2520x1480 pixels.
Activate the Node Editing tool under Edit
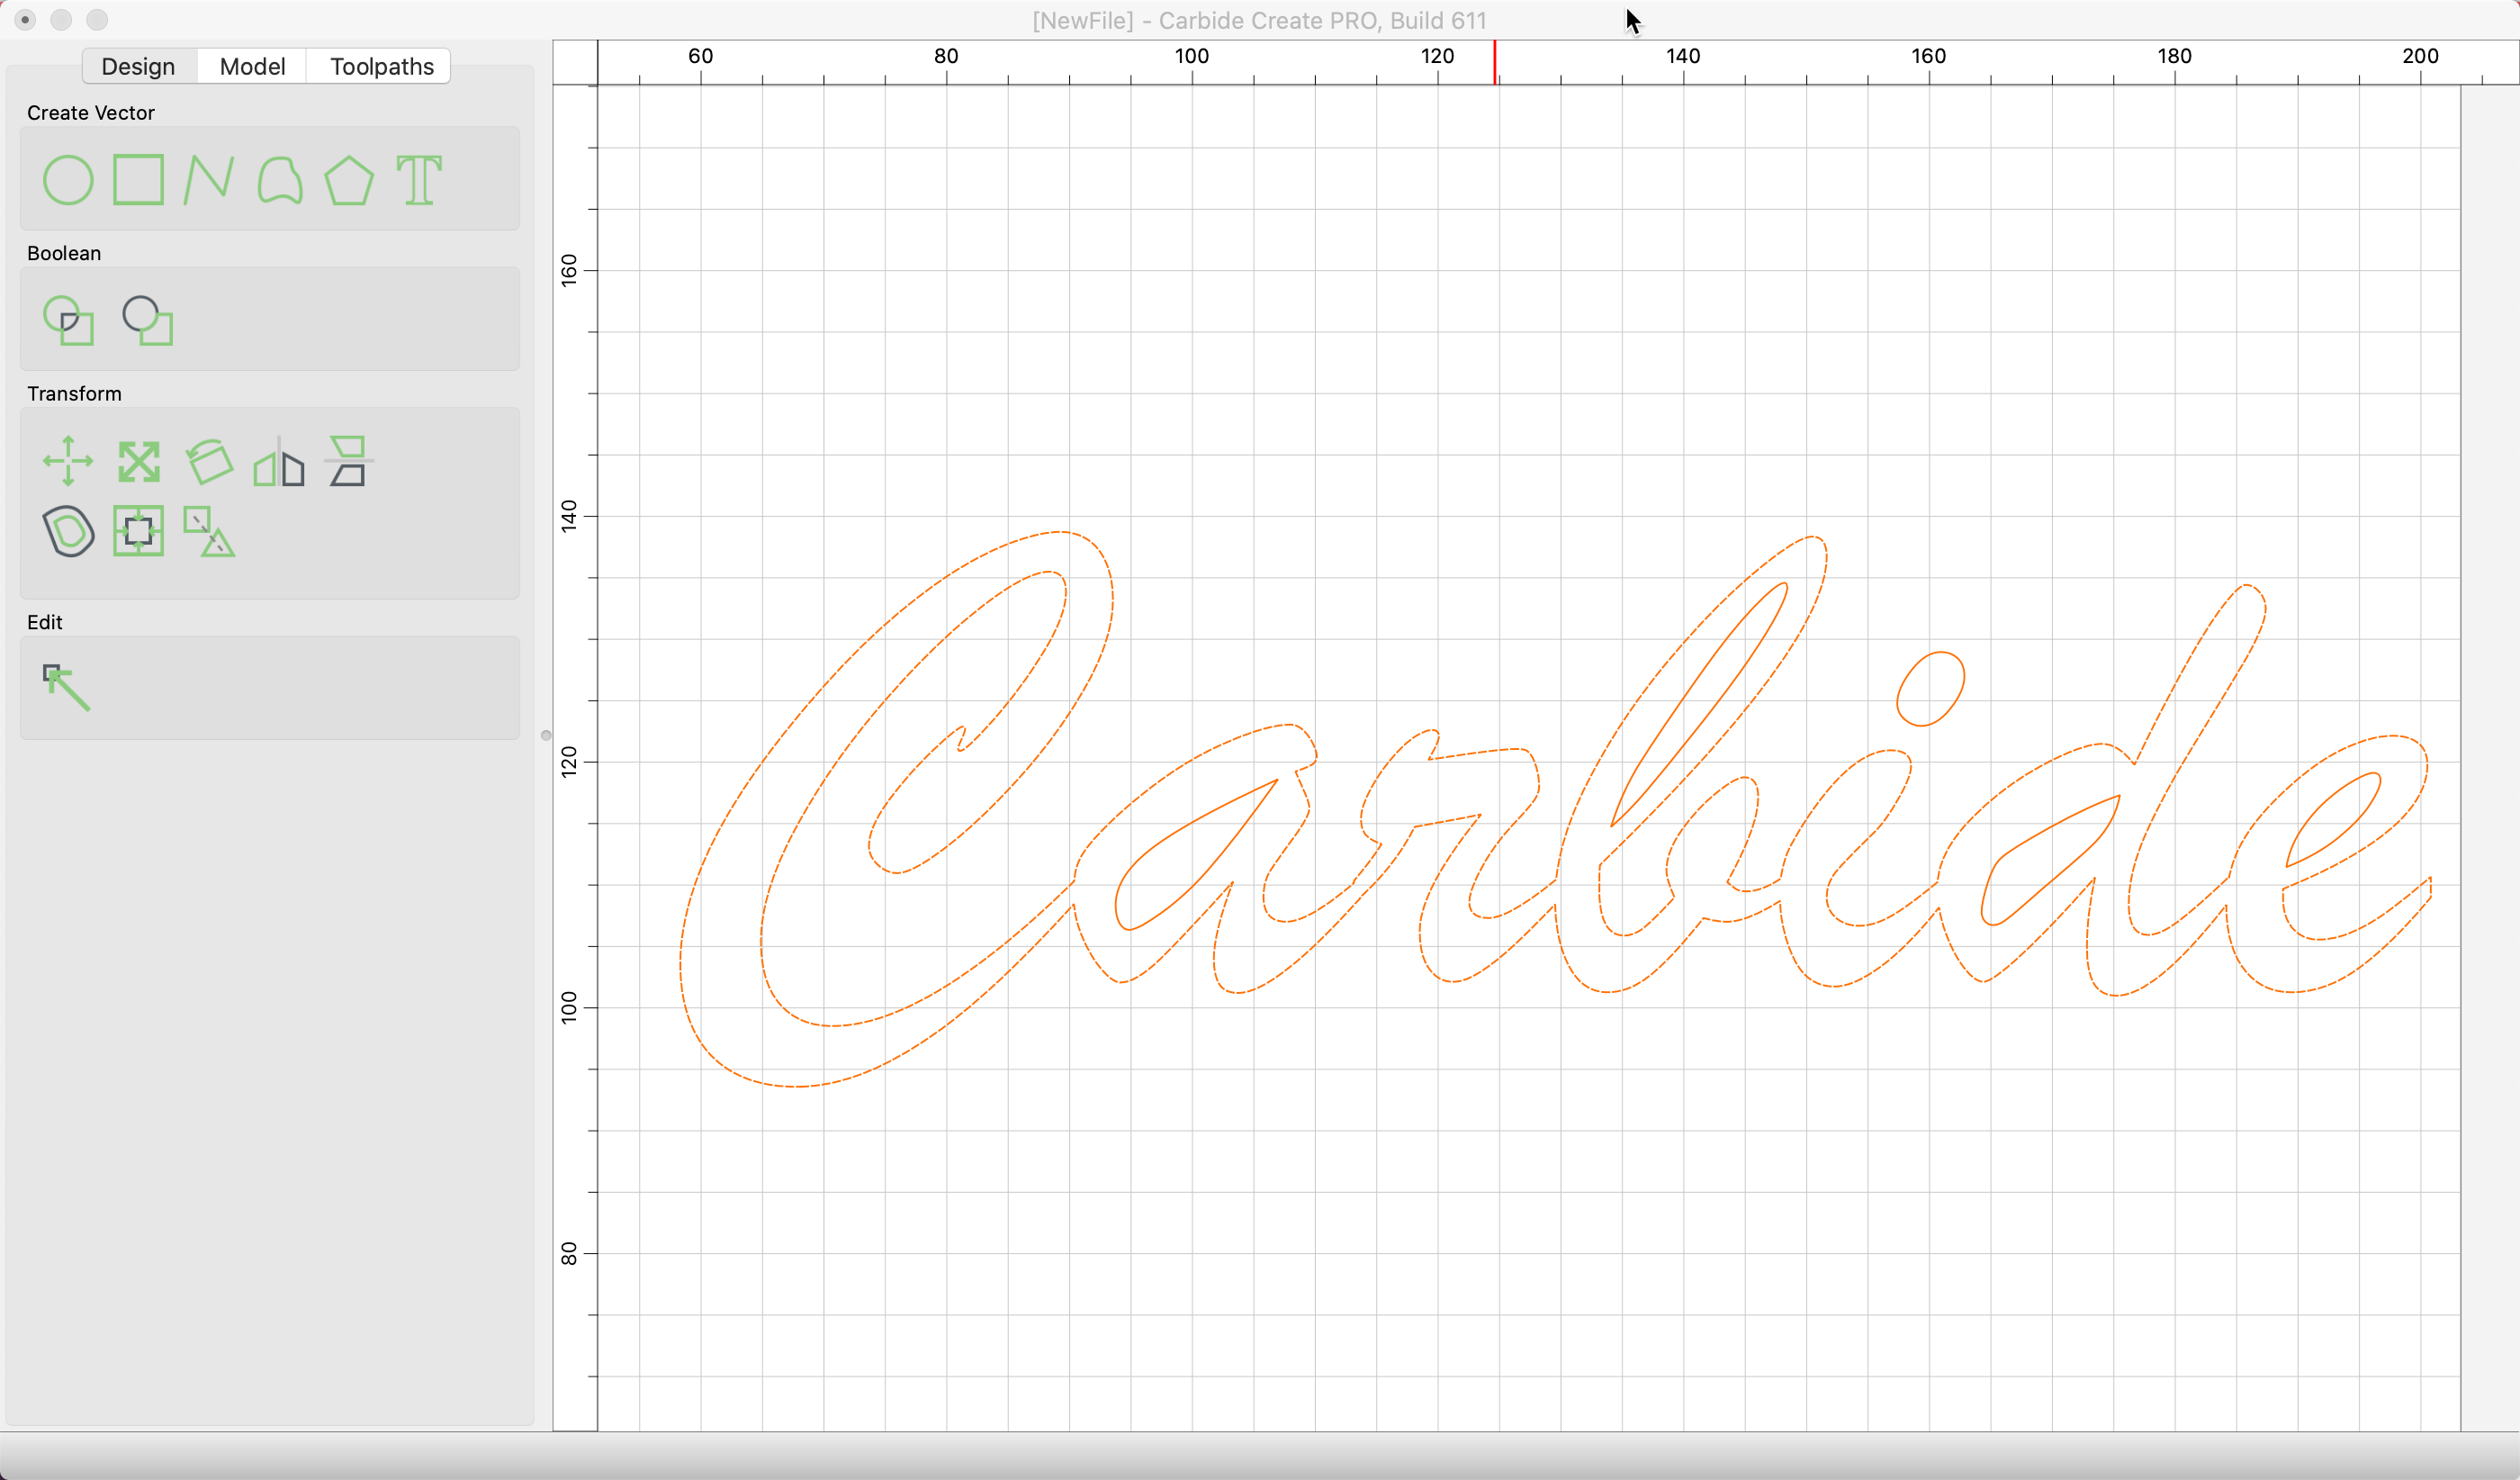[68, 688]
